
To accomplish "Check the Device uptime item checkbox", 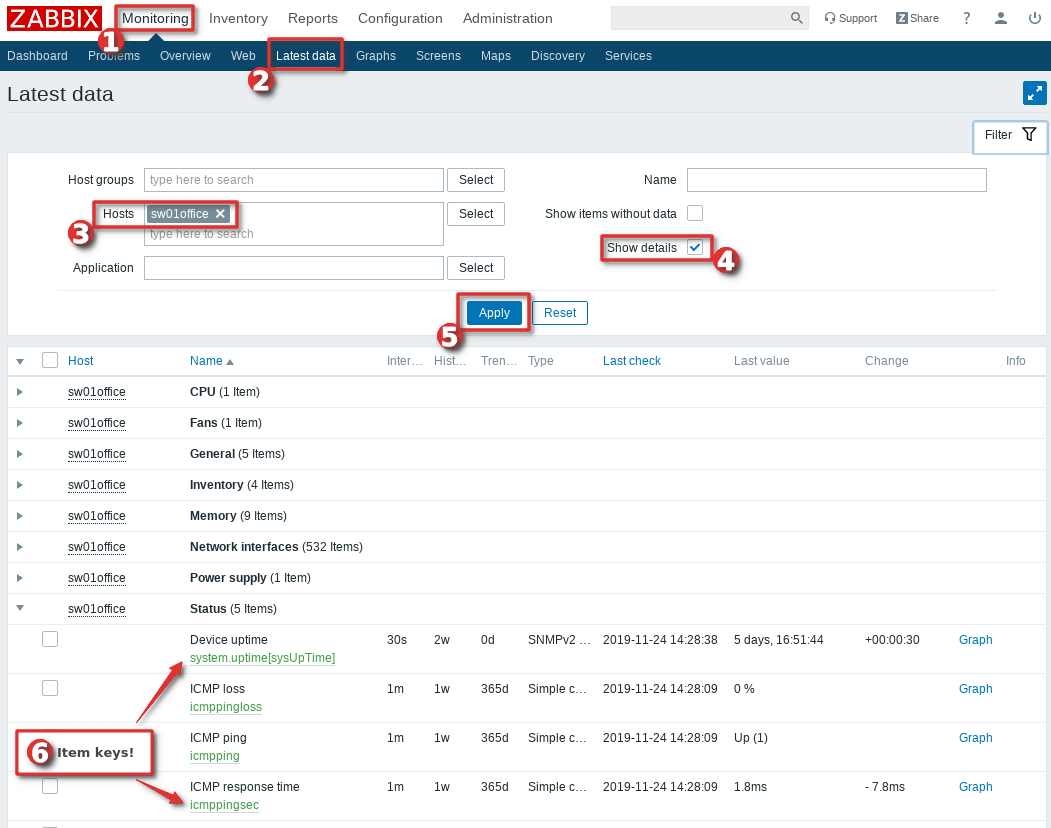I will coord(50,639).
